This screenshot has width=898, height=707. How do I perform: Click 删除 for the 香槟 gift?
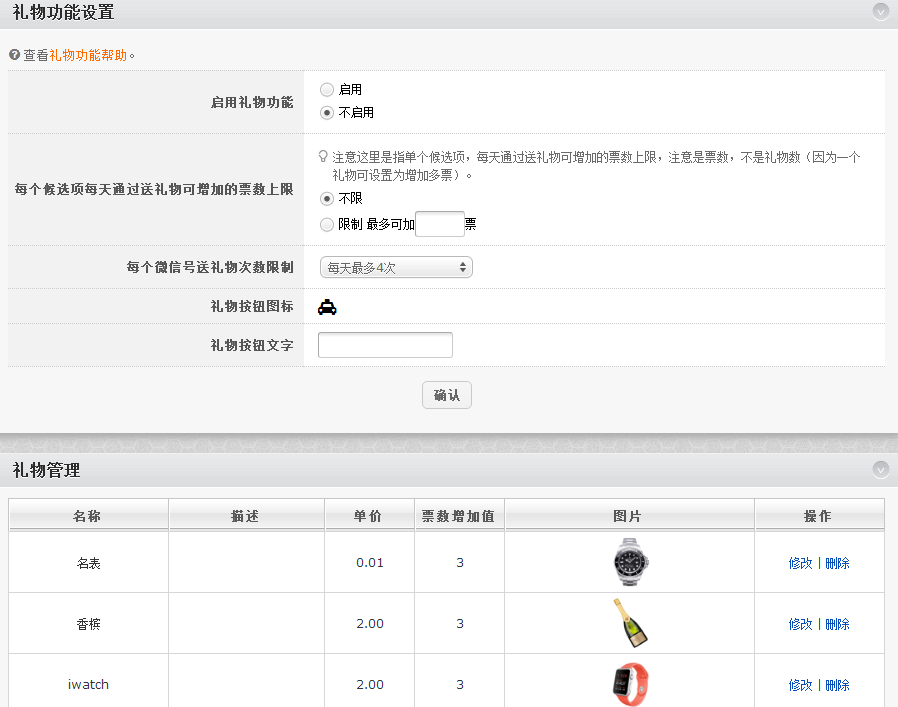[837, 624]
